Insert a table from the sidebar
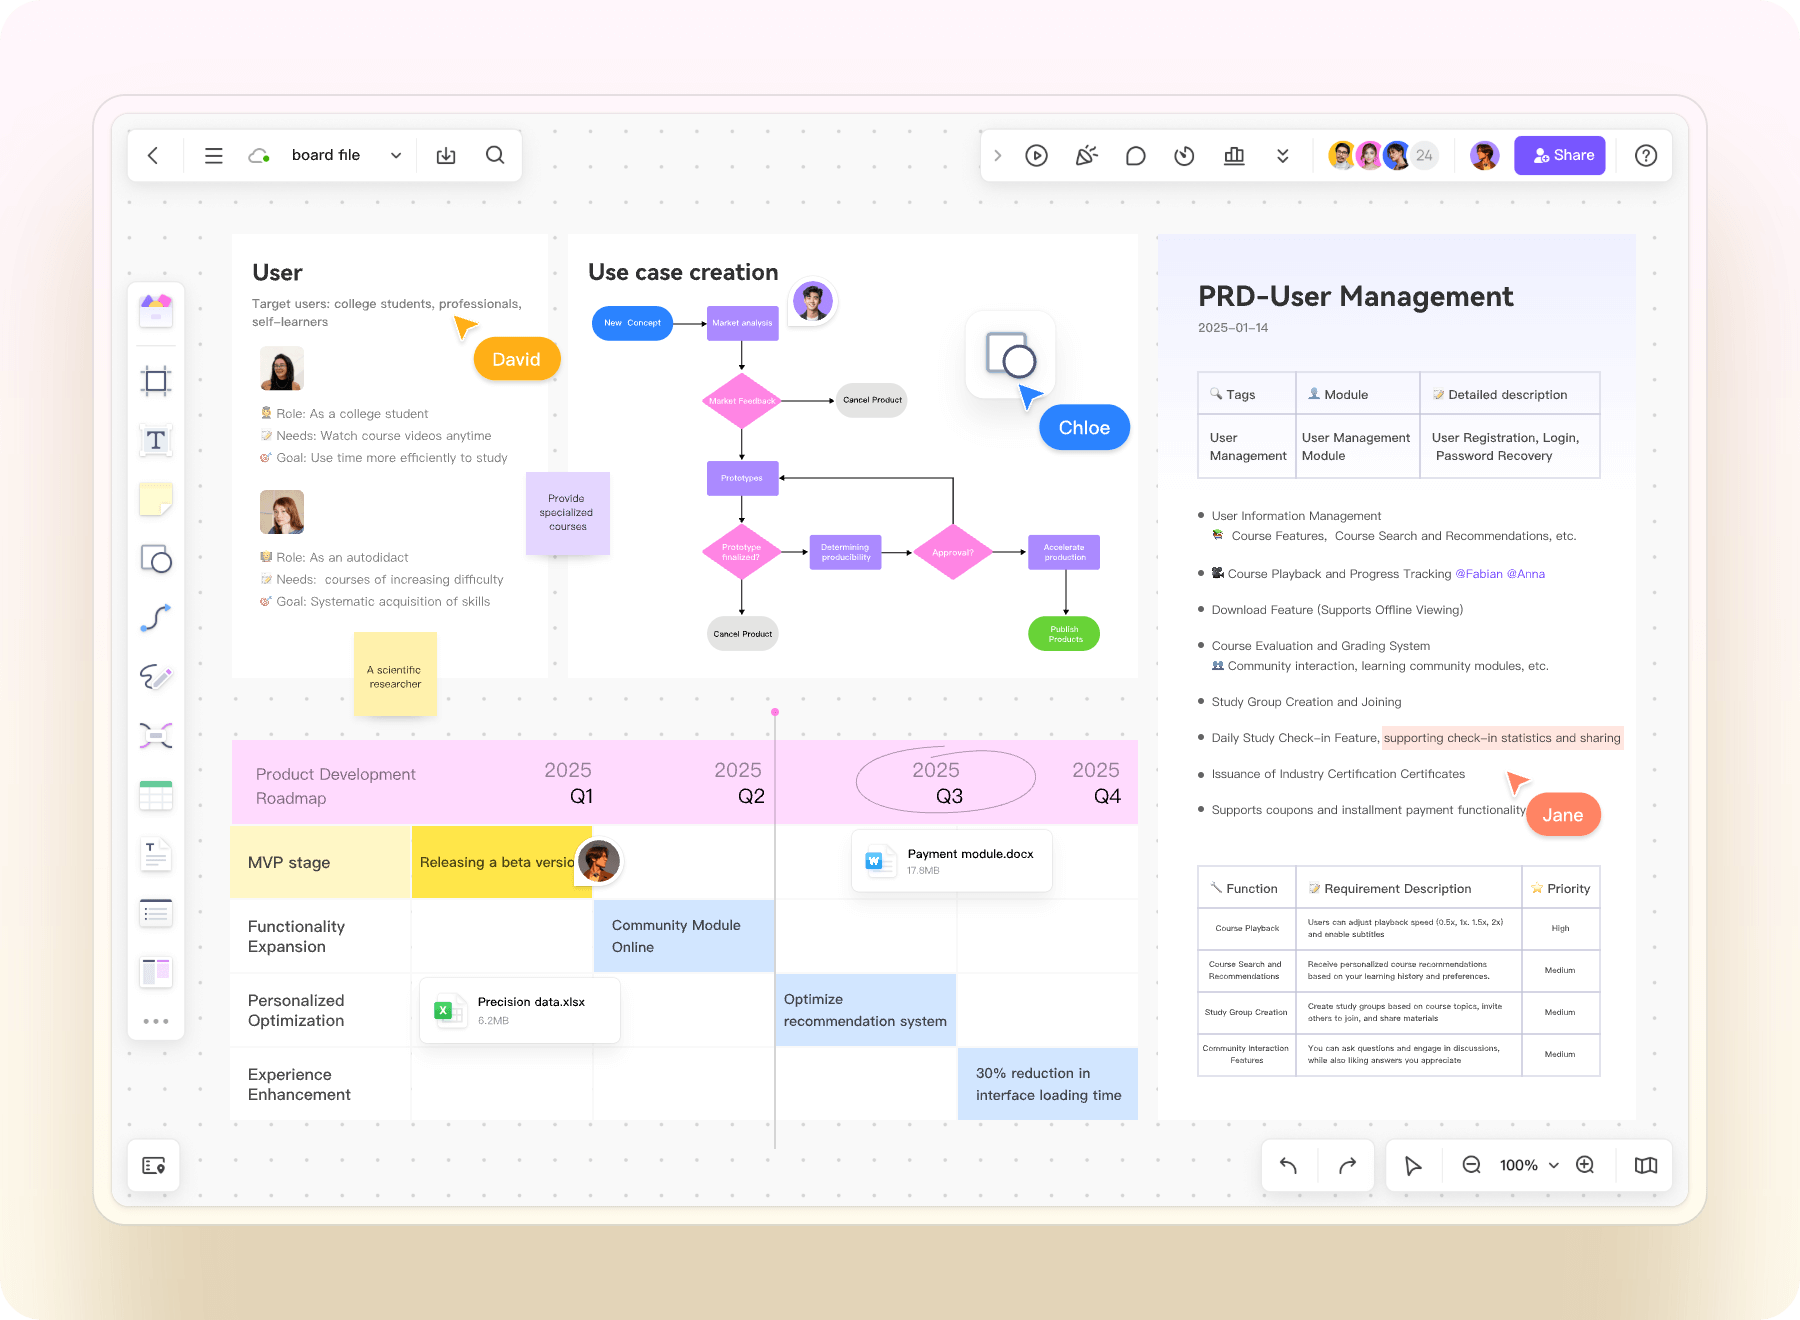The width and height of the screenshot is (1800, 1320). click(x=156, y=796)
